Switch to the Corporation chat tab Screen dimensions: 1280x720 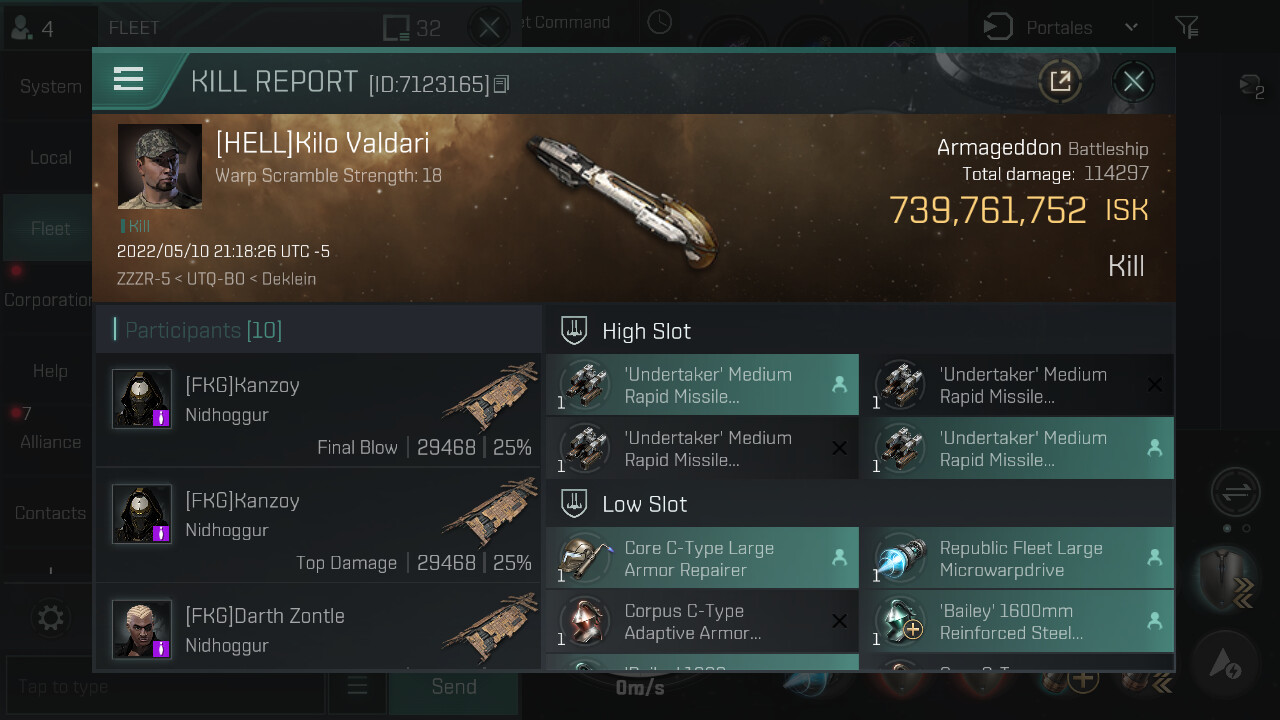click(x=50, y=299)
